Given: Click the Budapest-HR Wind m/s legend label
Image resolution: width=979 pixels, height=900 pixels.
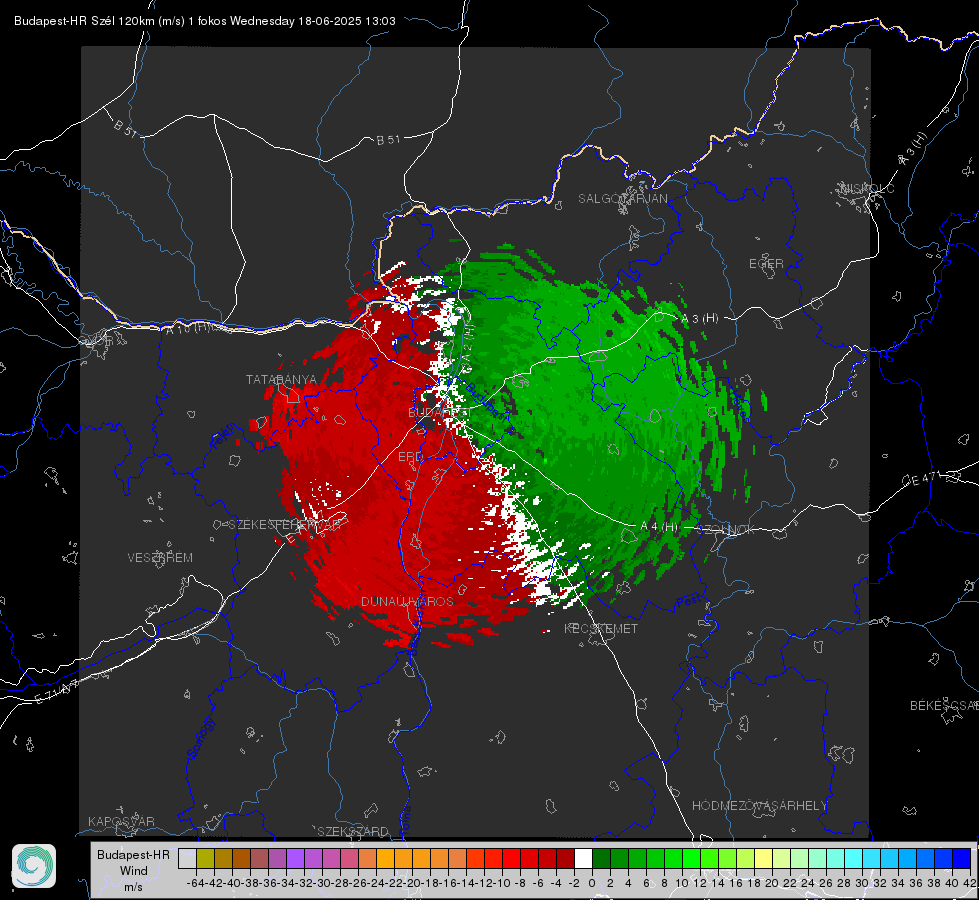Looking at the screenshot, I should [134, 870].
